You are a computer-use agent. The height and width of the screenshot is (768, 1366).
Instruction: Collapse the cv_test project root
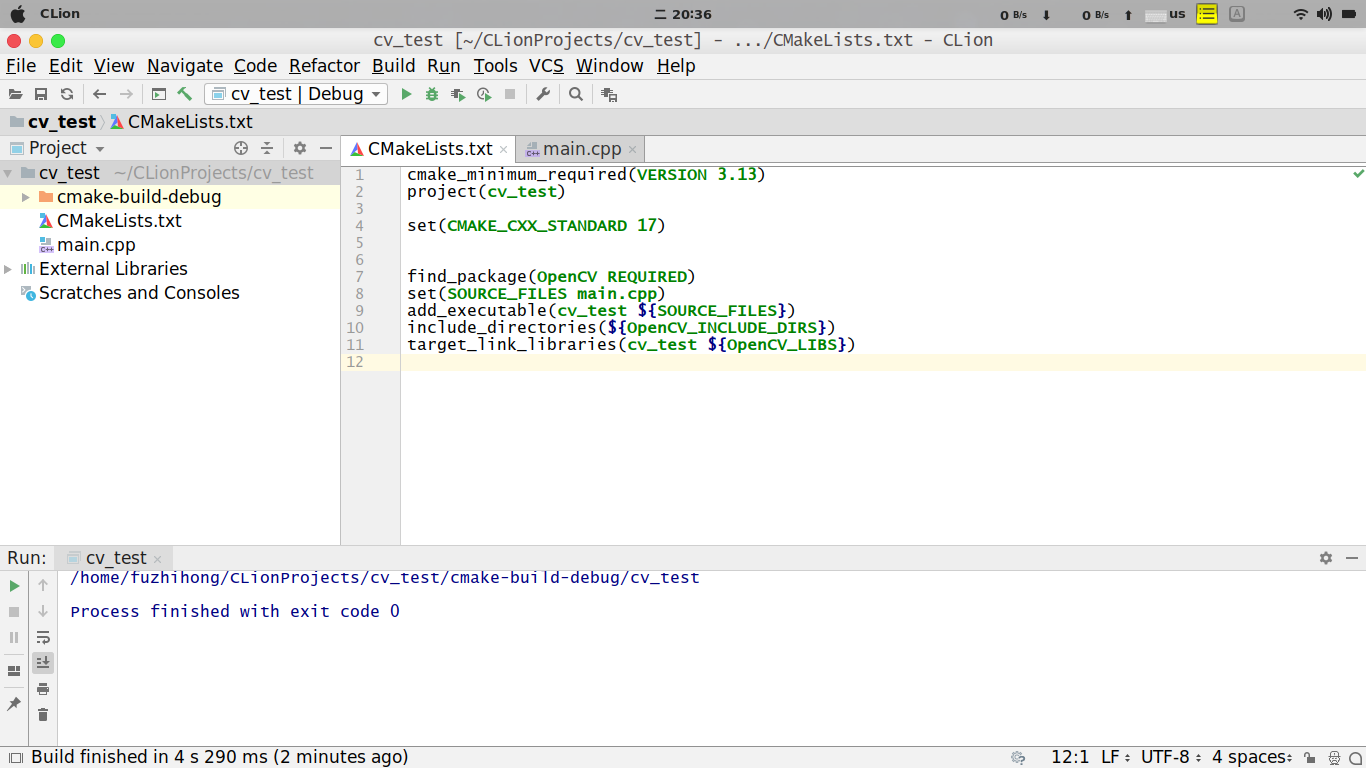tap(8, 173)
